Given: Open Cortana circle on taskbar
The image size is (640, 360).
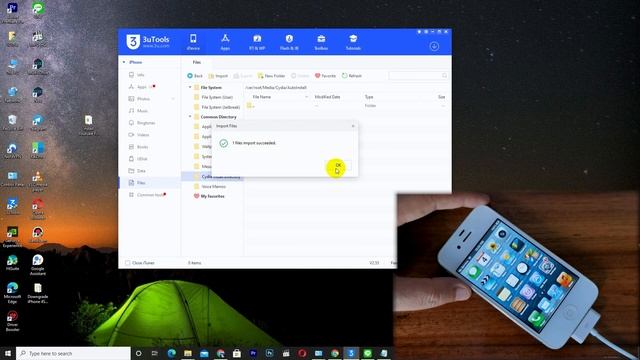Looking at the screenshot, I should click(138, 353).
